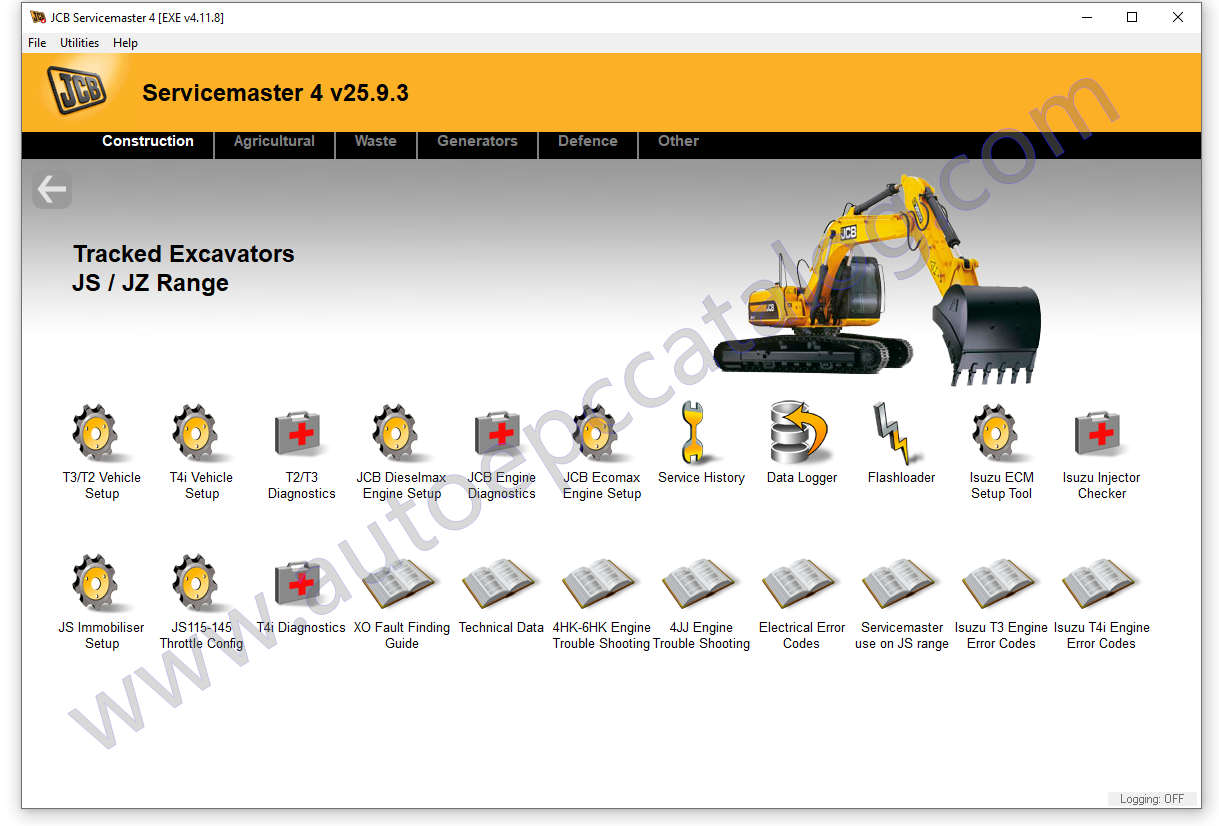Open Service History
Image resolution: width=1219 pixels, height=826 pixels.
pos(700,434)
